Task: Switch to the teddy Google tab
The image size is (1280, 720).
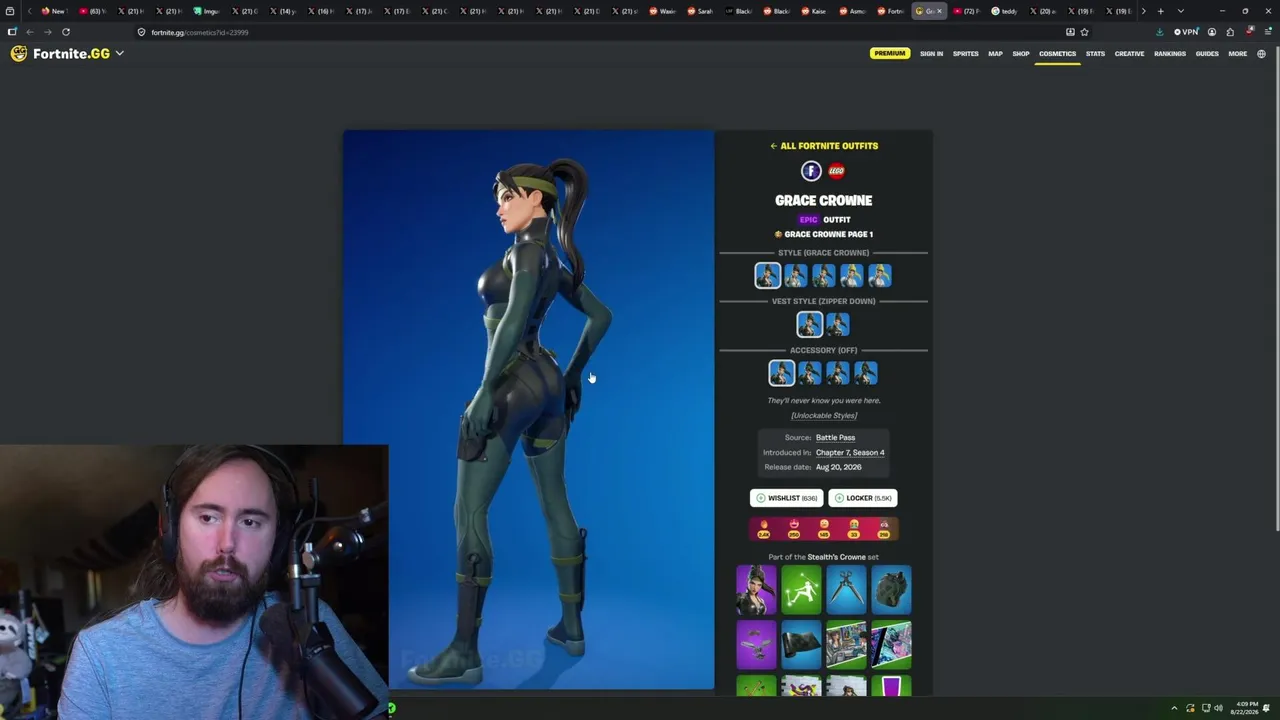Action: 1005,11
